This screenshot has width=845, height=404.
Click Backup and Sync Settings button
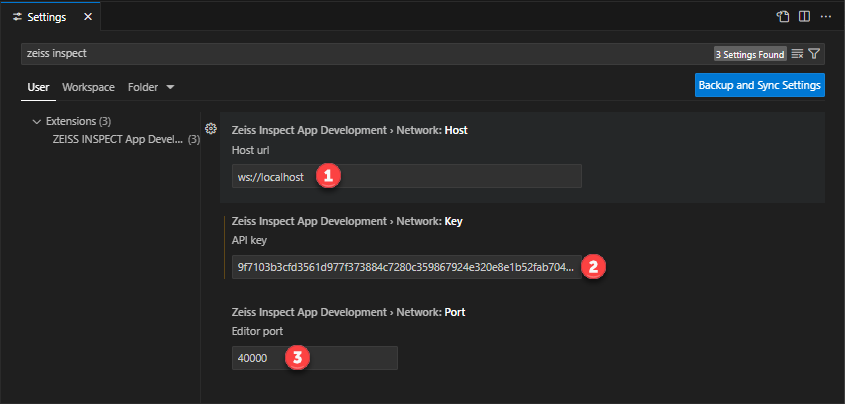coord(759,85)
